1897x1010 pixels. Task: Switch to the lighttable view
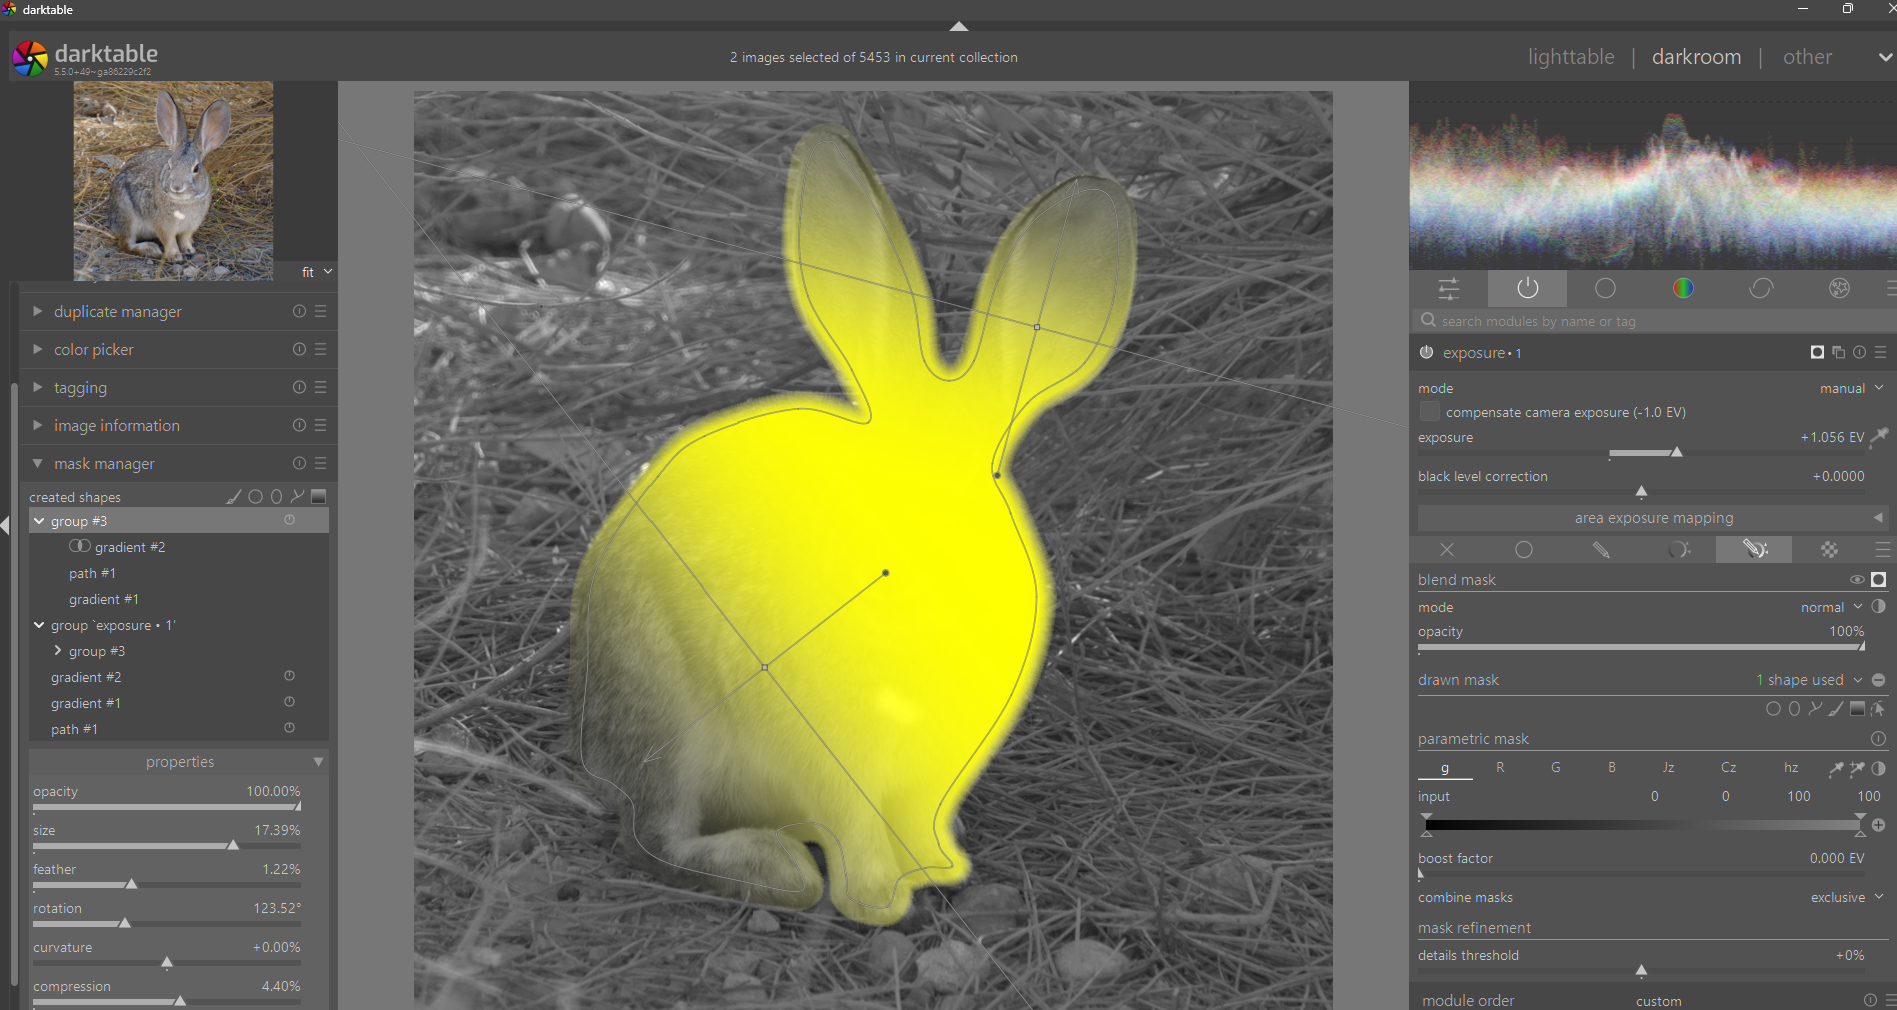(1570, 57)
